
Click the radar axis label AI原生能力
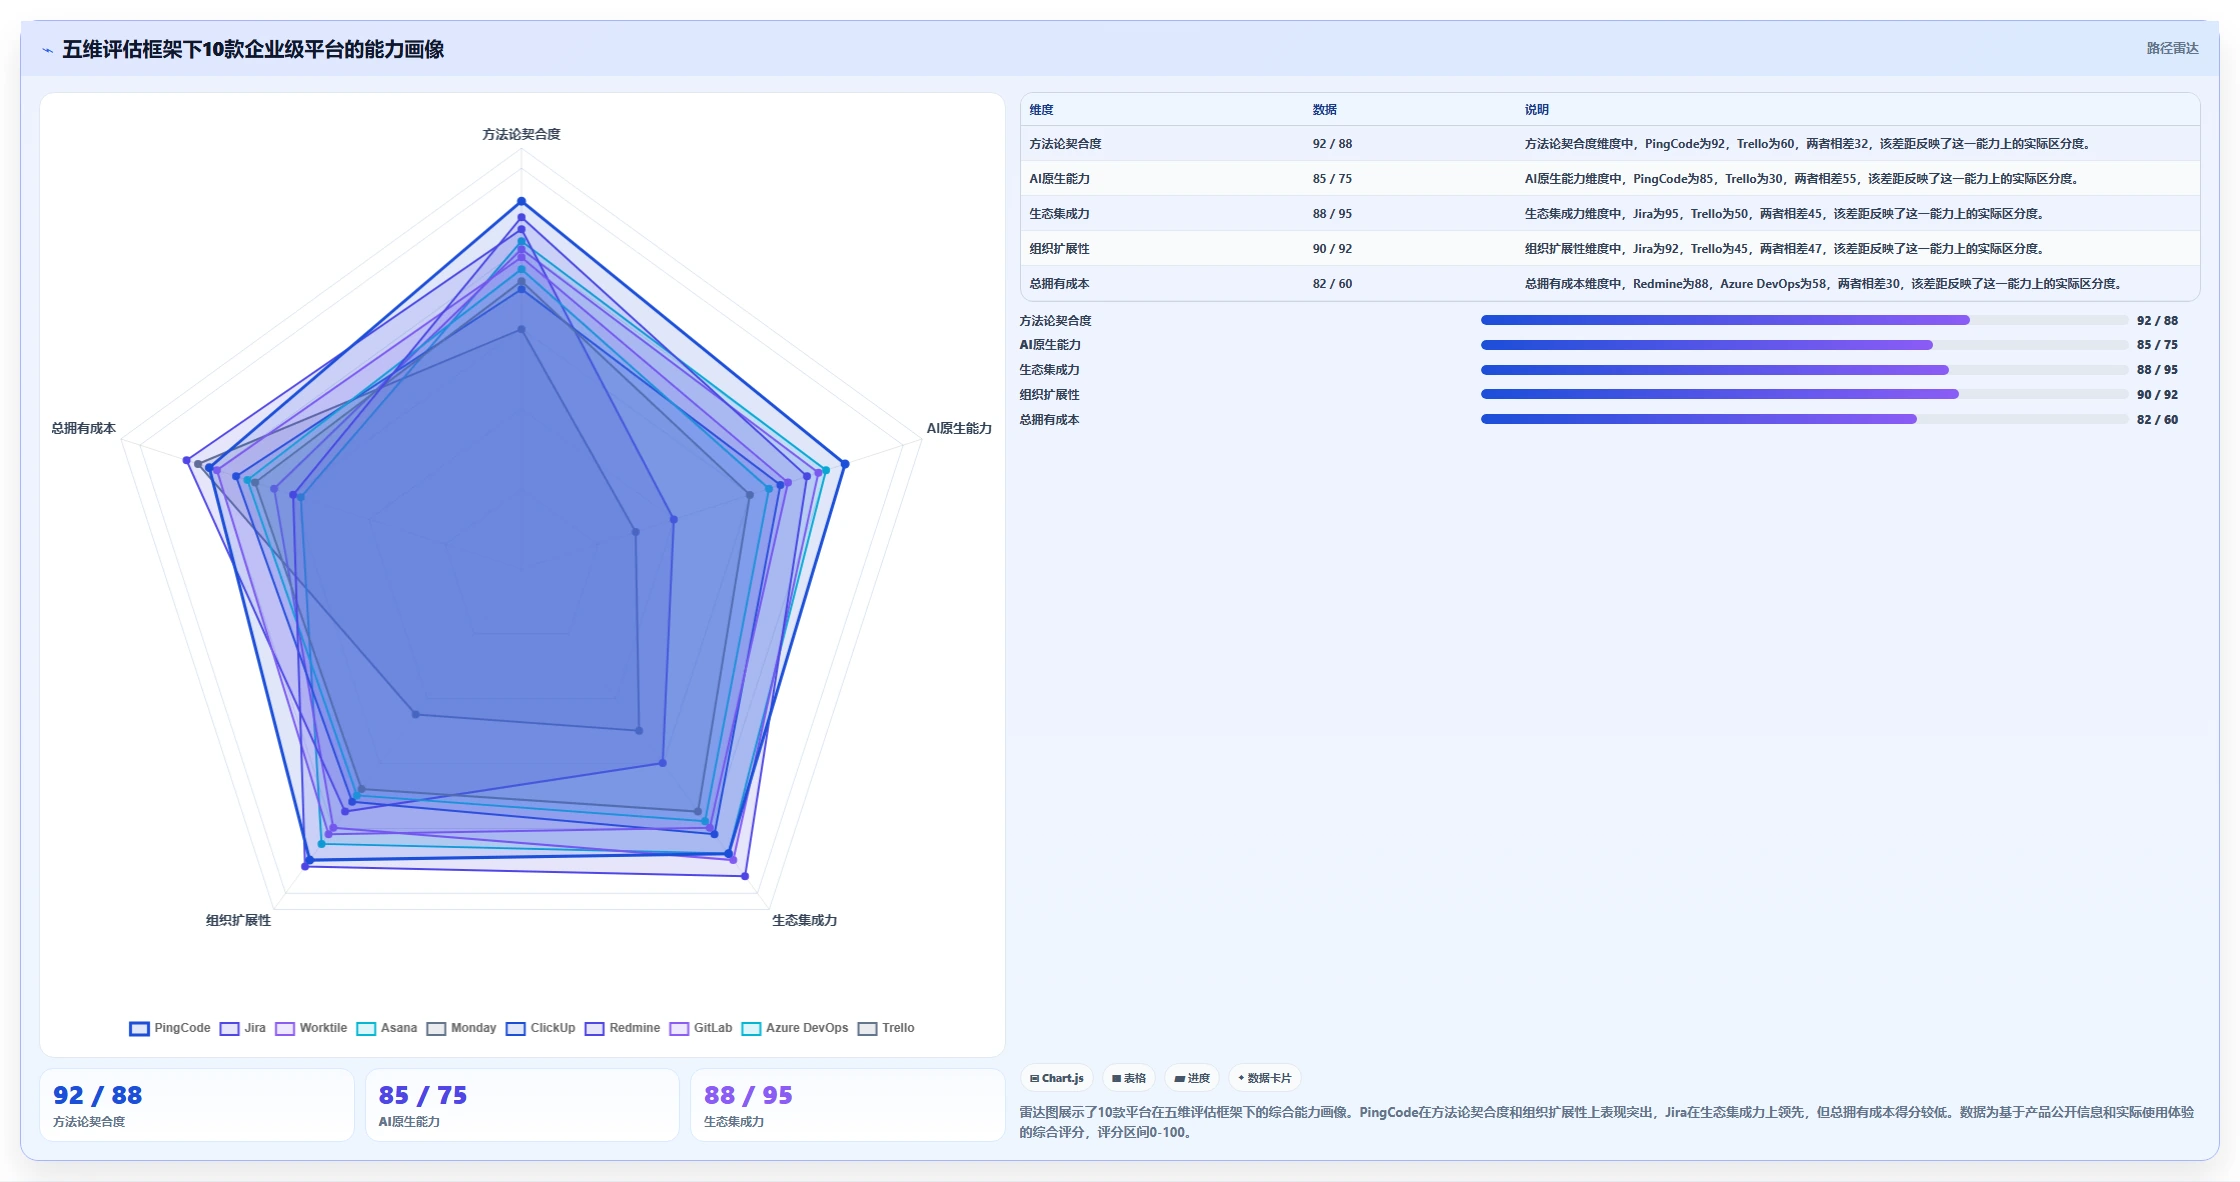point(958,428)
